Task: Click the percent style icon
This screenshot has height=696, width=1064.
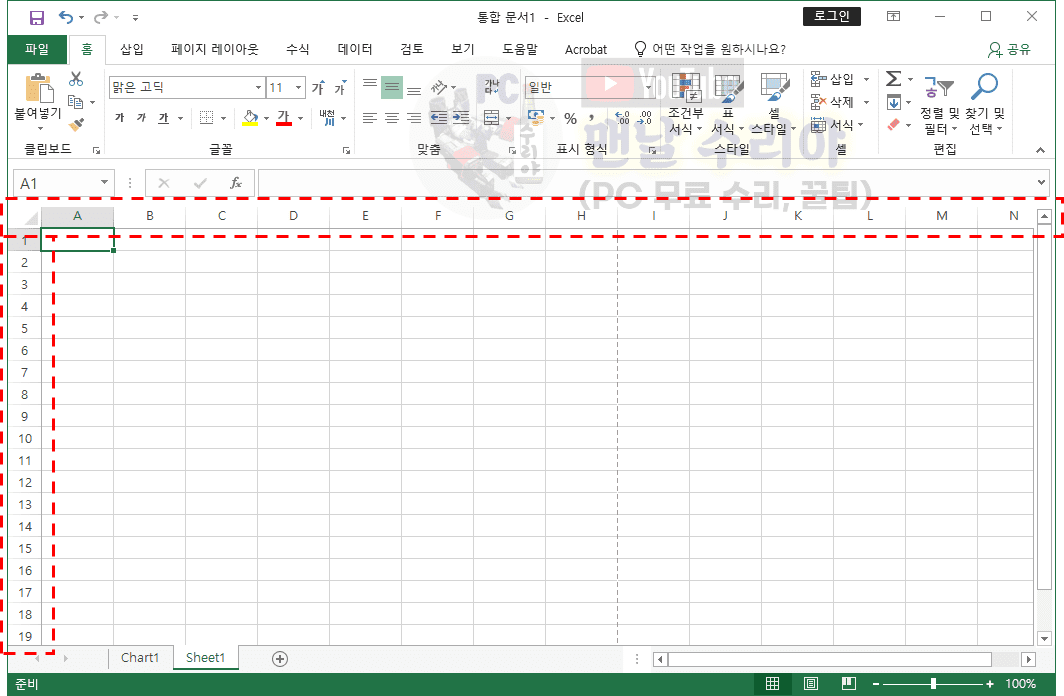Action: pyautogui.click(x=570, y=118)
